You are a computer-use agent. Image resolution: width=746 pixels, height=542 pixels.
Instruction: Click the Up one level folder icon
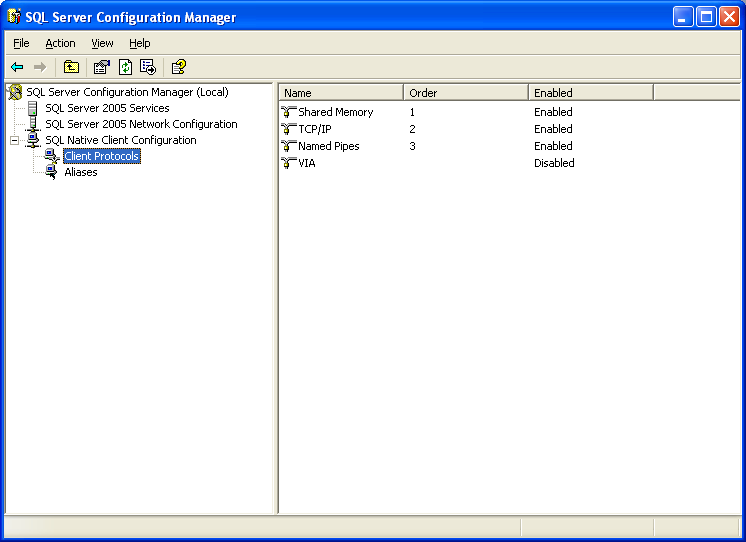coord(71,67)
